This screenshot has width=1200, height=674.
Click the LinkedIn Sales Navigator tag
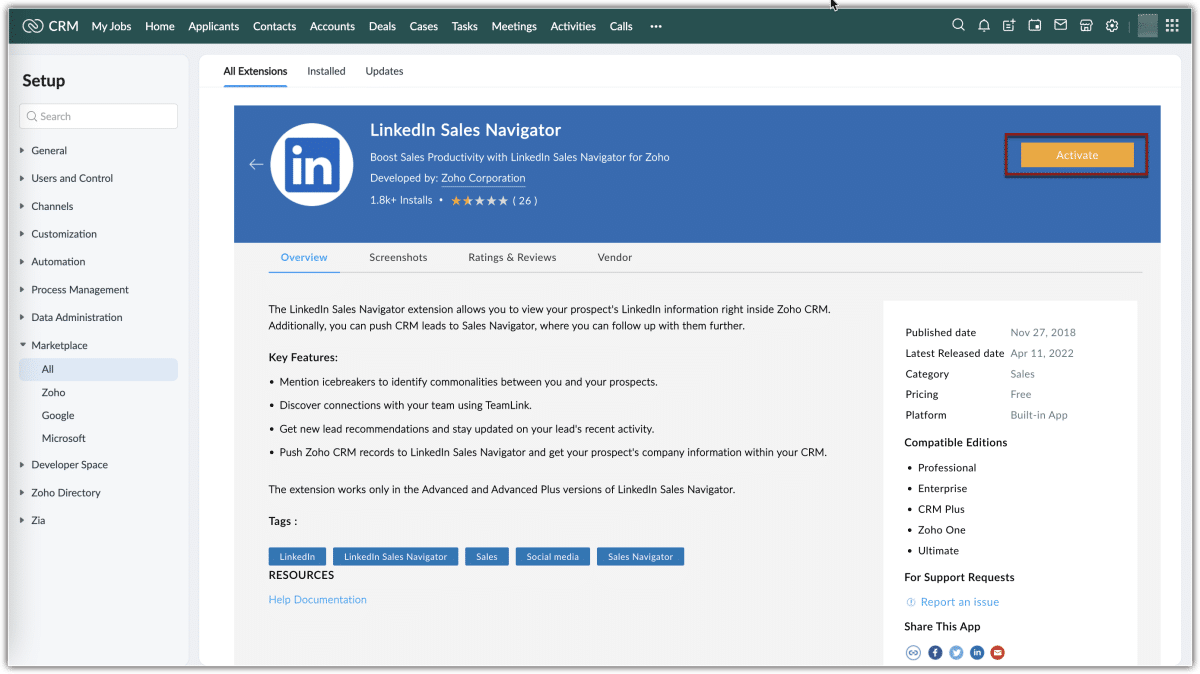pyautogui.click(x=396, y=557)
